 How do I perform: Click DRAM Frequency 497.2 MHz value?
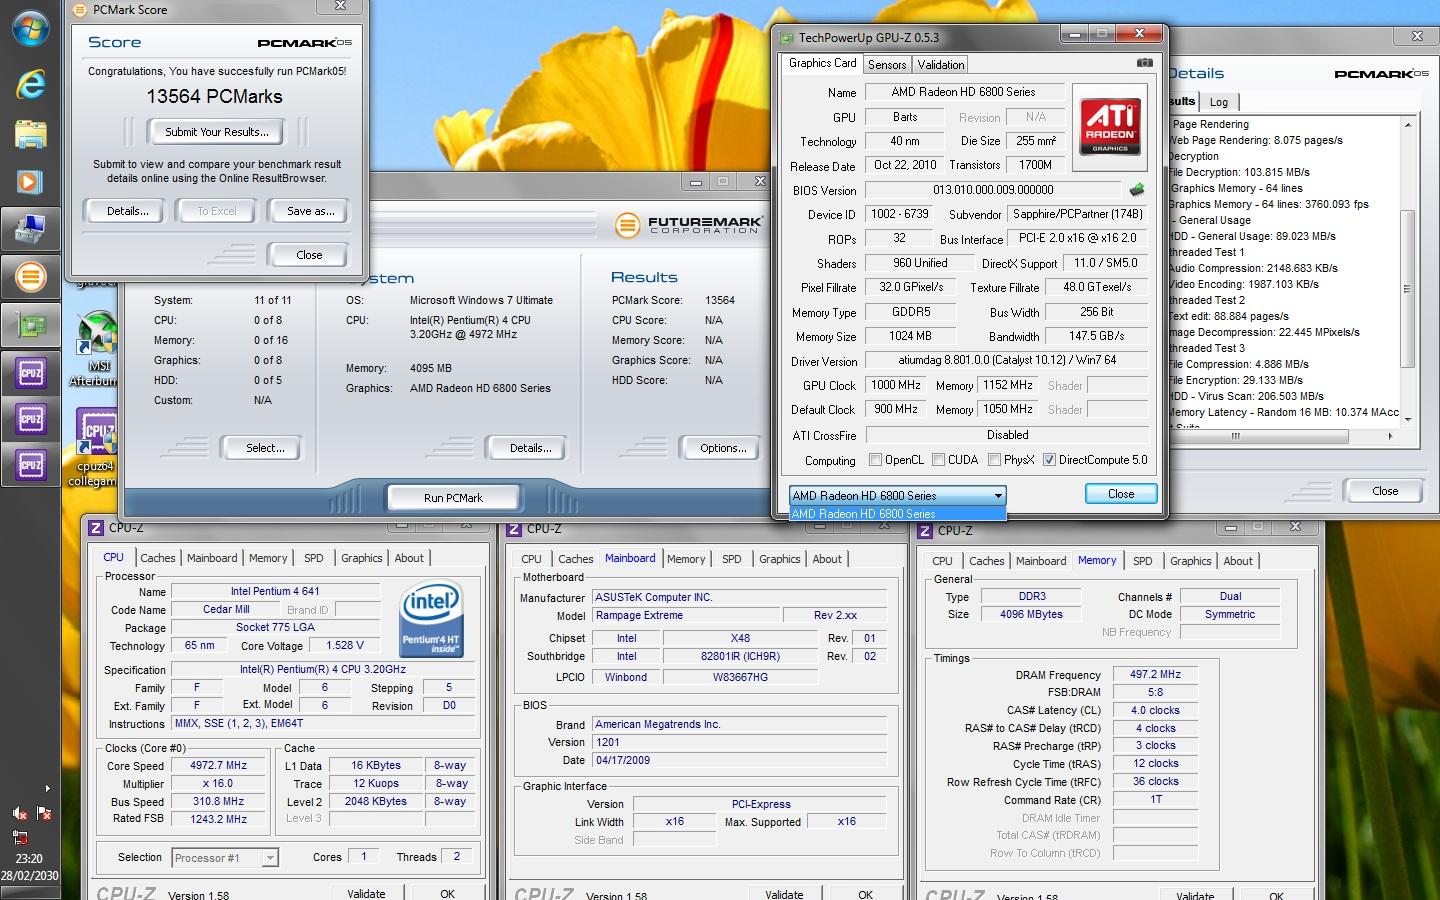tap(1155, 674)
